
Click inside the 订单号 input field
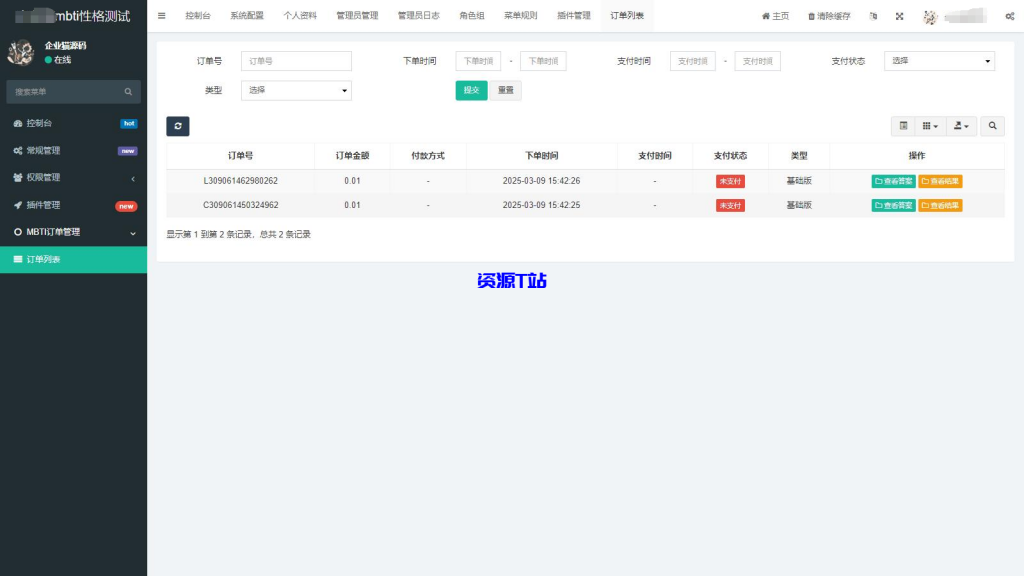296,60
